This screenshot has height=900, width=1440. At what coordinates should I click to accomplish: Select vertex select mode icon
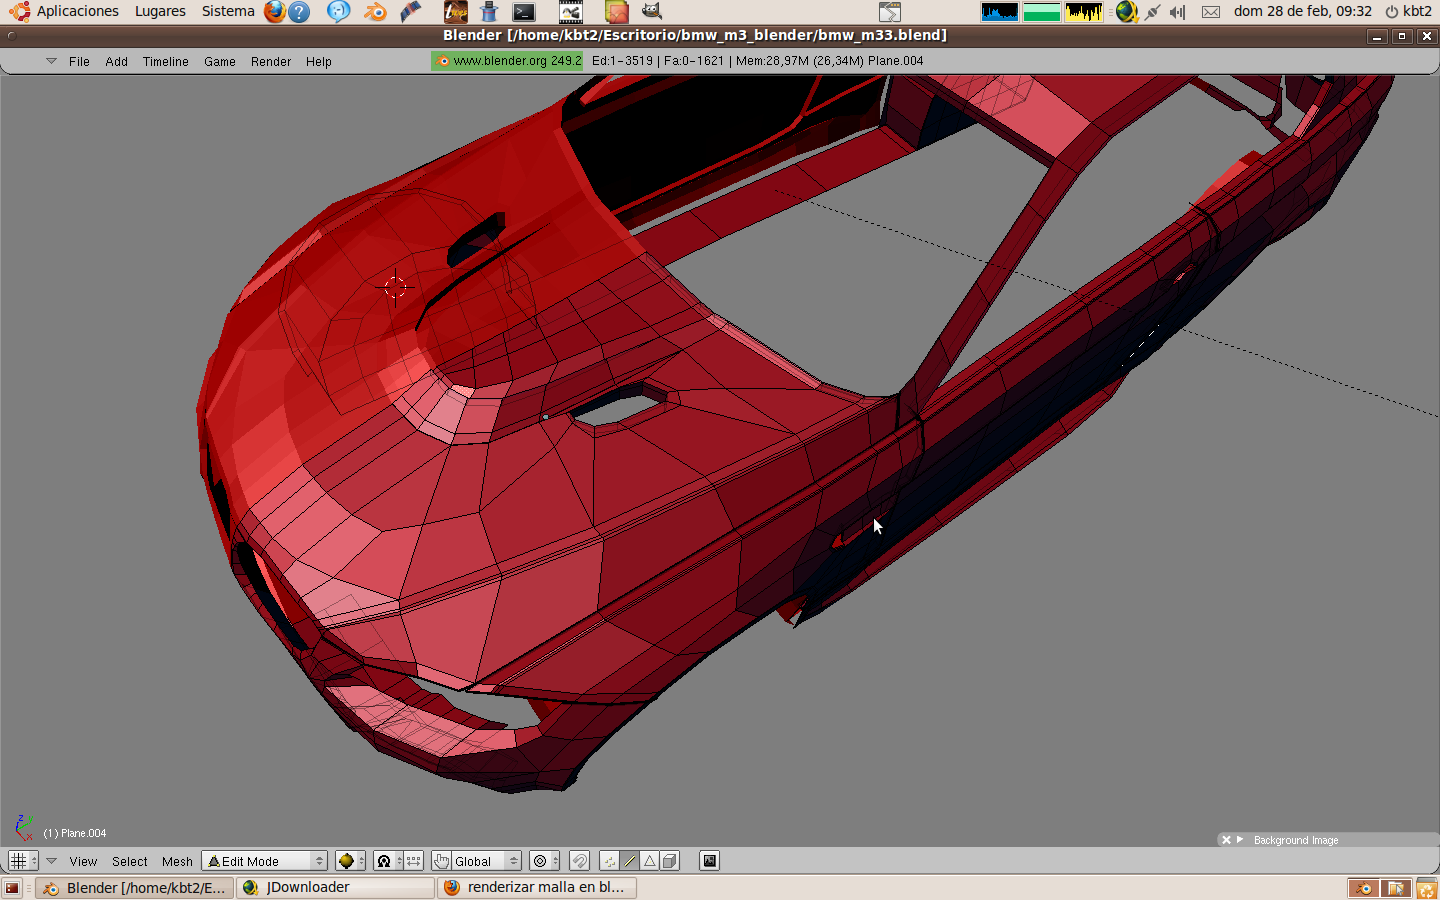pyautogui.click(x=609, y=861)
